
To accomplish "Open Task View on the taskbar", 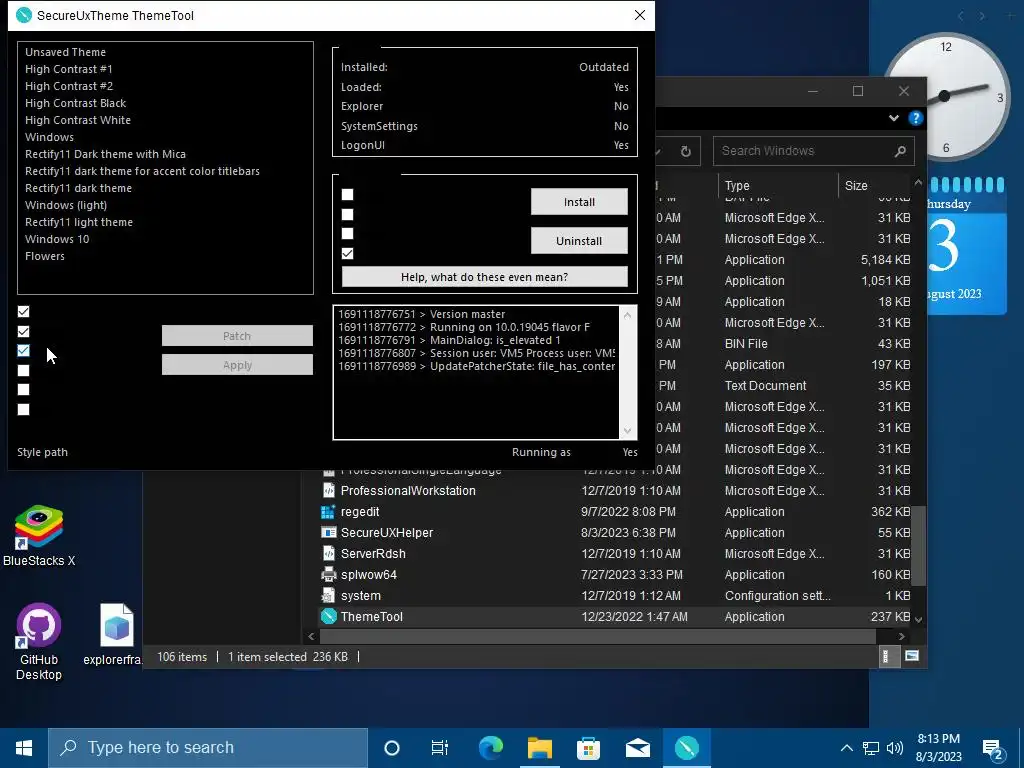I will click(x=440, y=748).
